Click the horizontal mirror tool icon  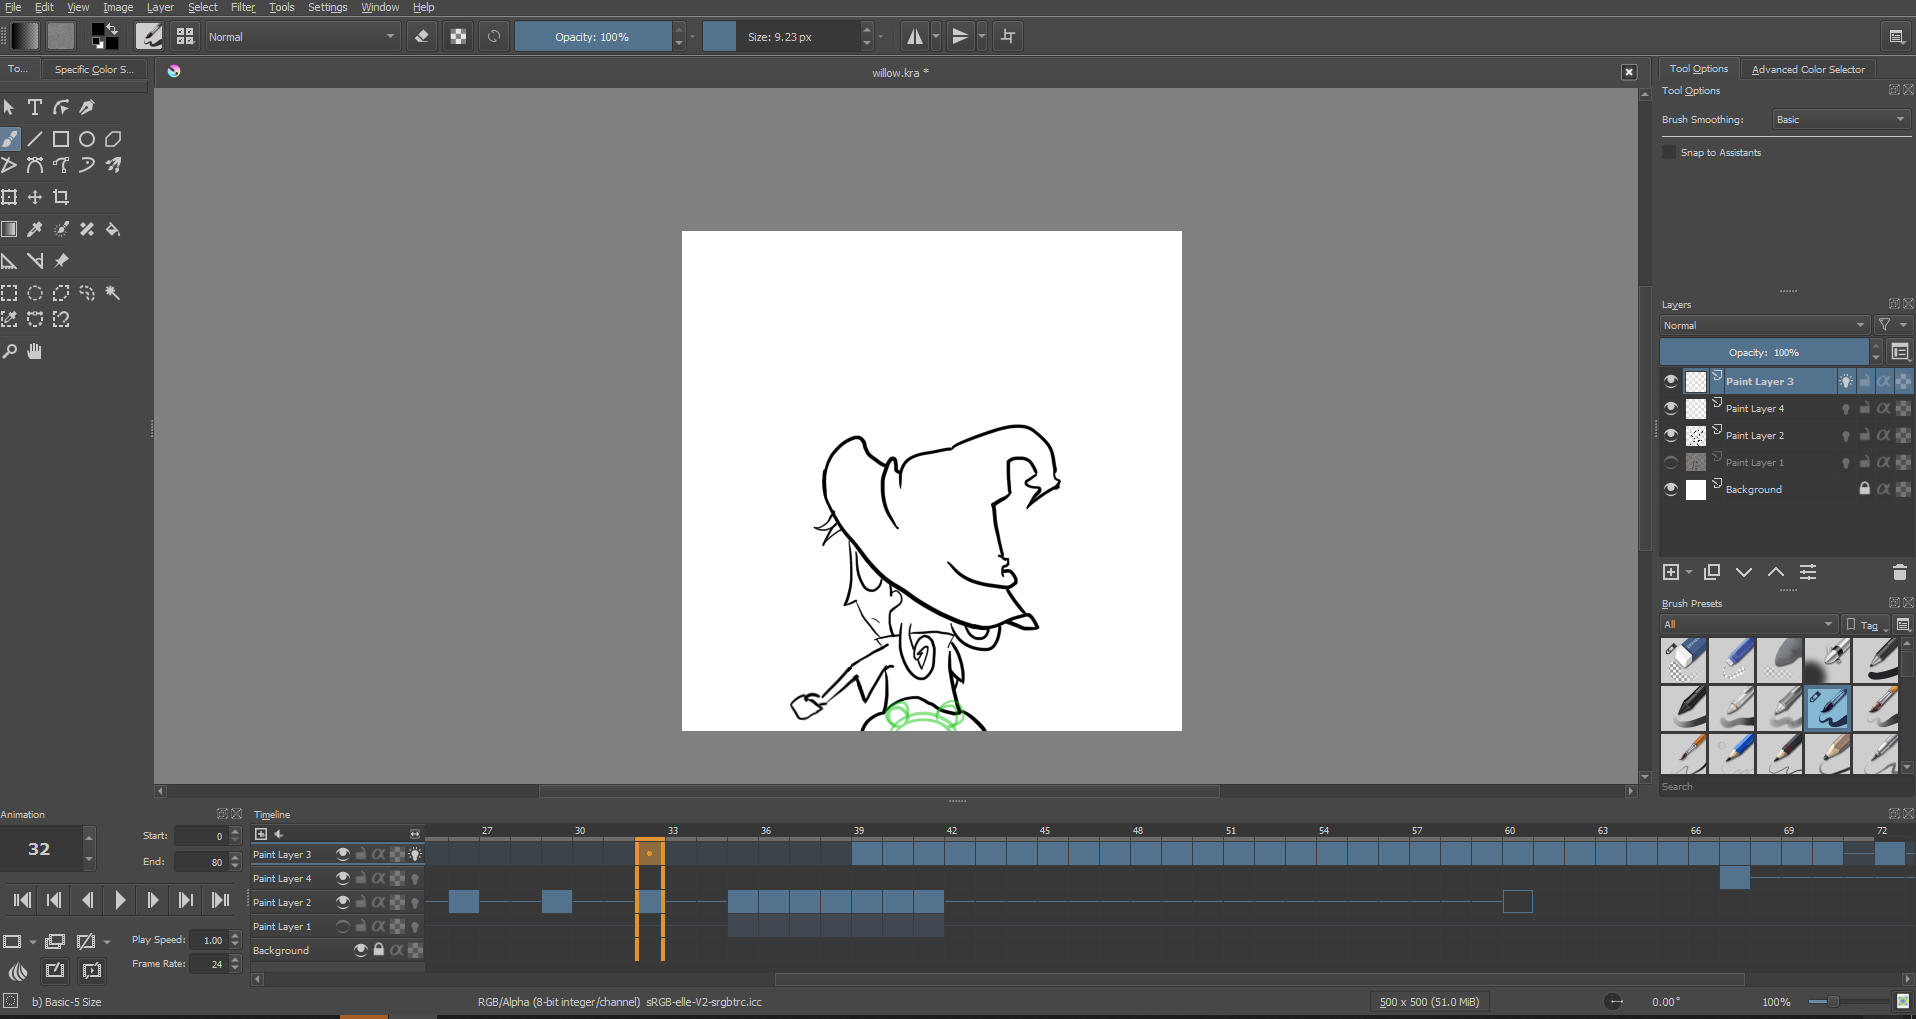914,37
